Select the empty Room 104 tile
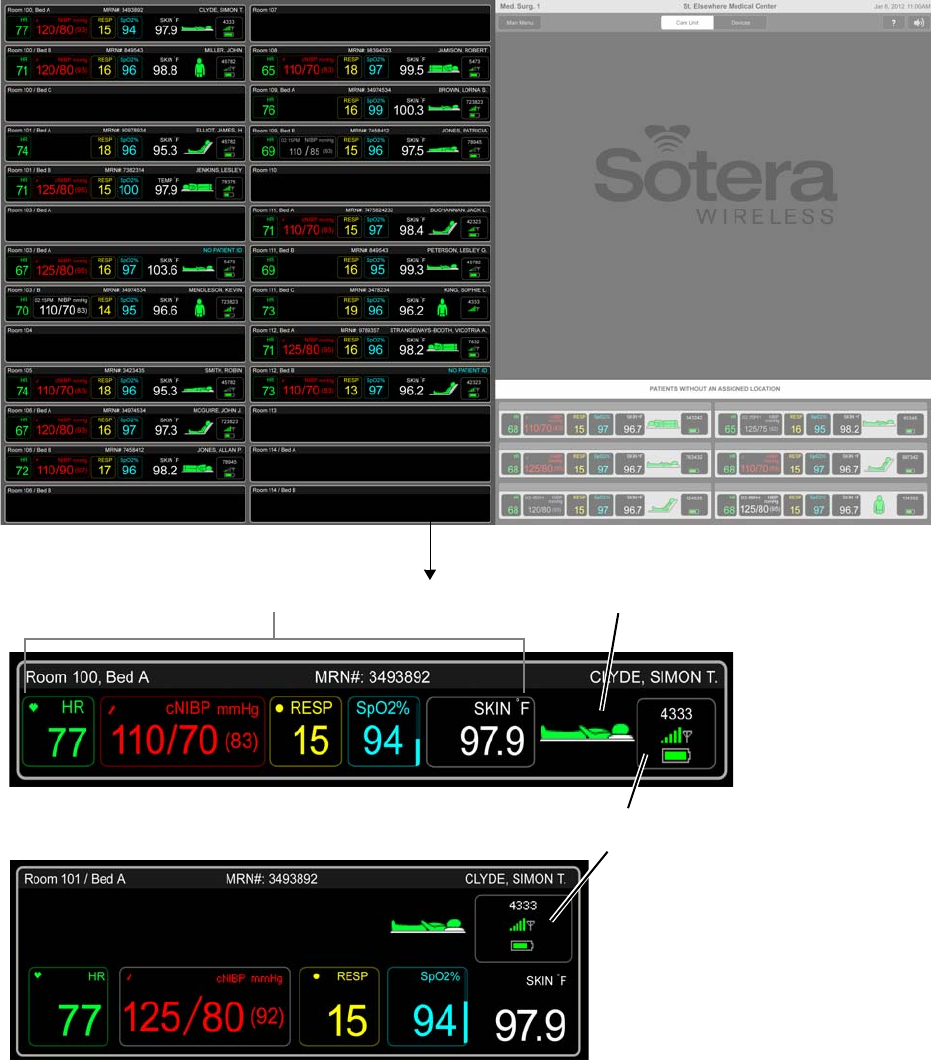The width and height of the screenshot is (931, 1060). [x=125, y=344]
